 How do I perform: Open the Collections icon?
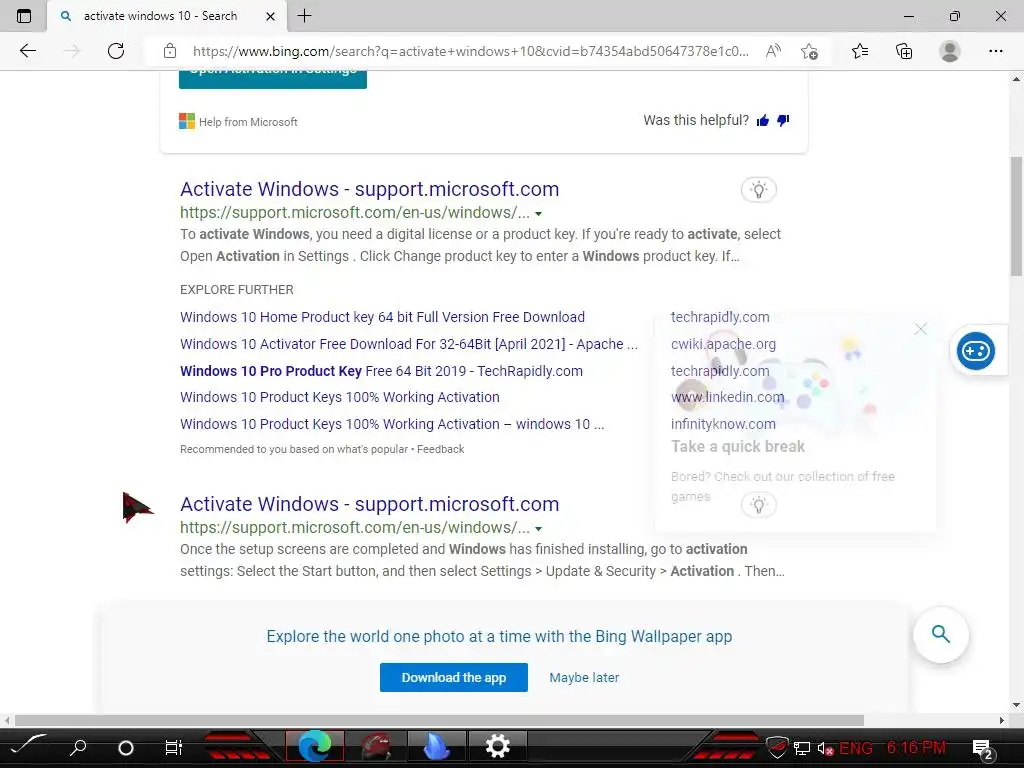[904, 51]
